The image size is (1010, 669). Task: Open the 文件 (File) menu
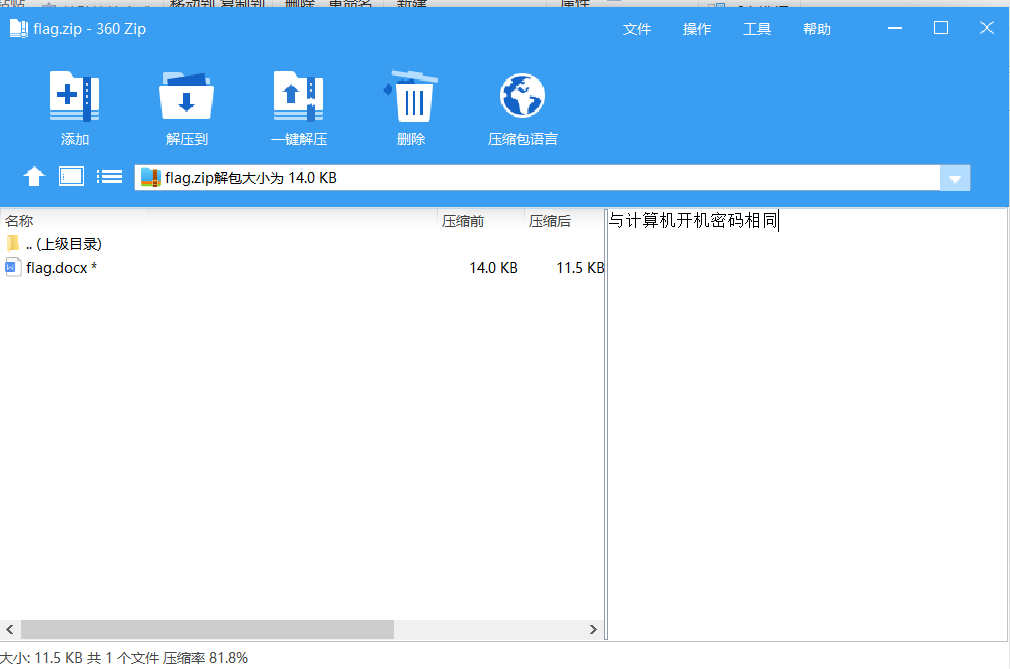(636, 29)
